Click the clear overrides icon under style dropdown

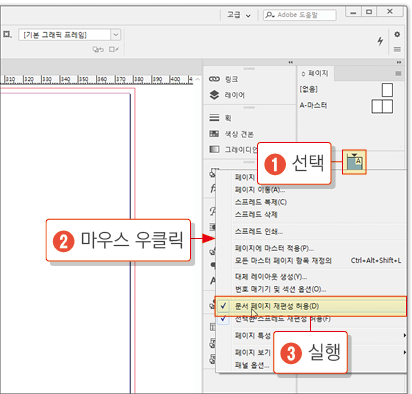[x=98, y=50]
